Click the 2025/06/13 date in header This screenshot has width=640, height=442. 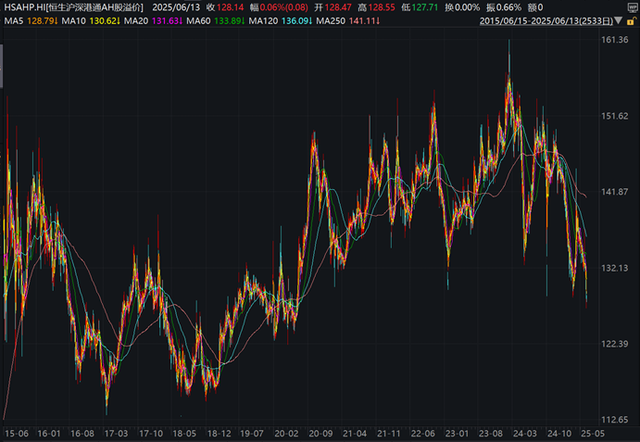(x=176, y=7)
